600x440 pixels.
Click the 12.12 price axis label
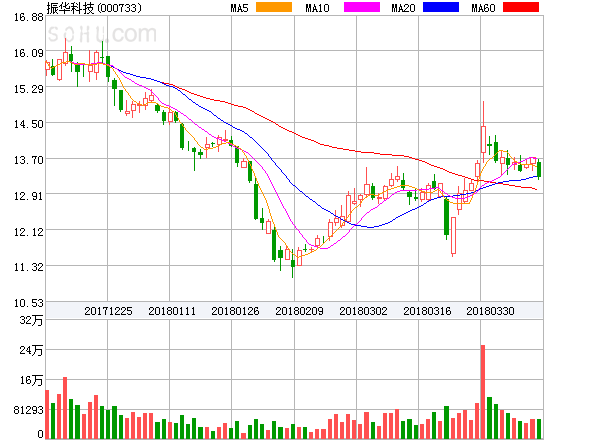click(29, 232)
